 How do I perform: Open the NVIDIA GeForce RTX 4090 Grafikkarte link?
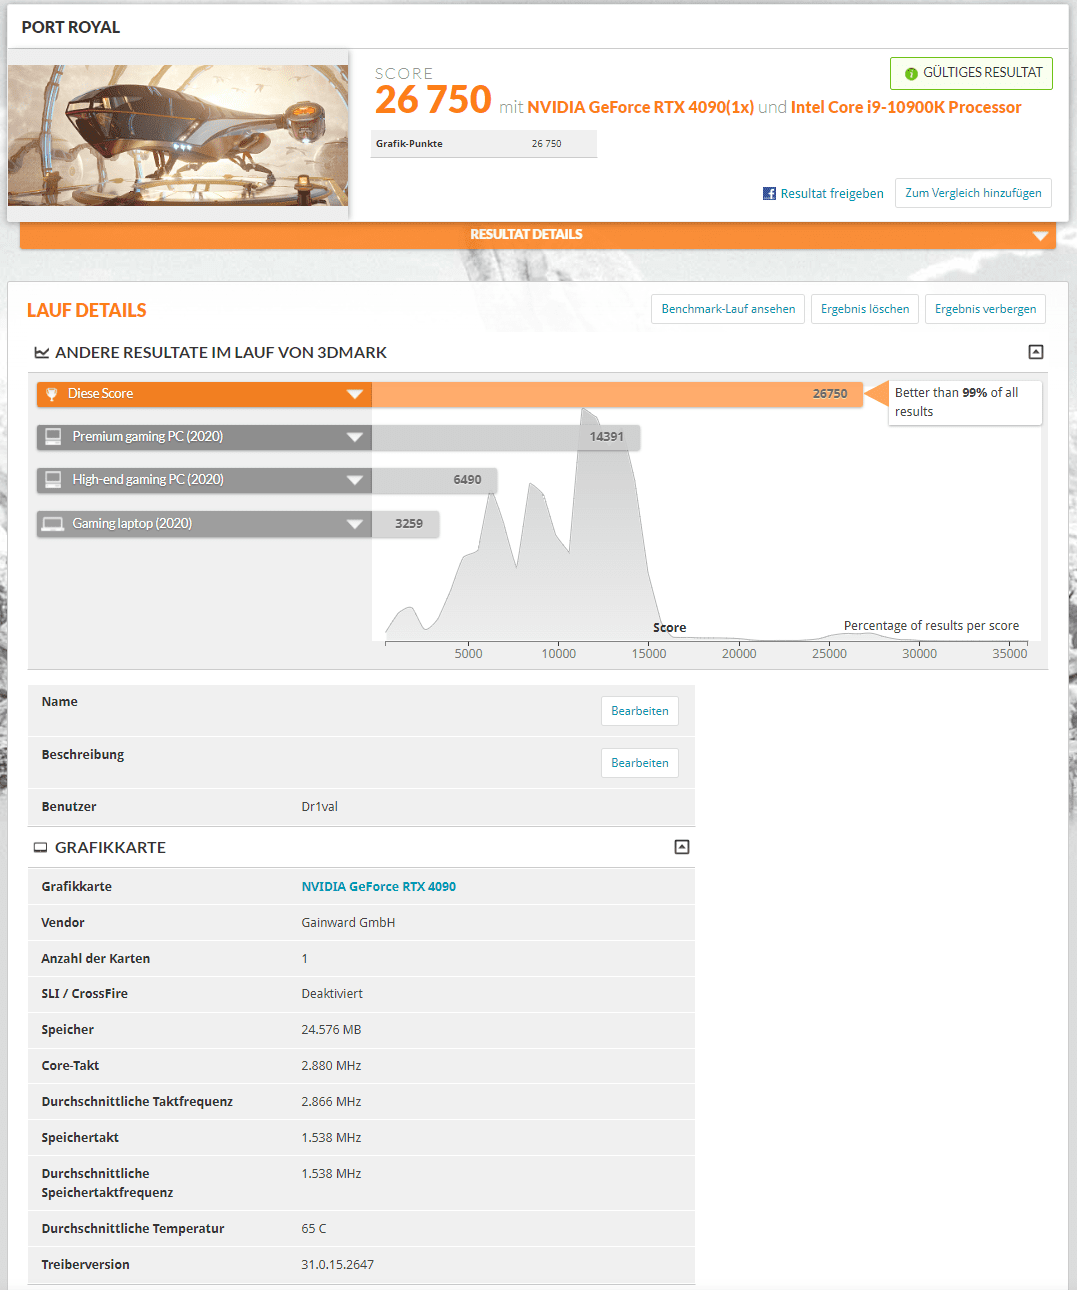(379, 887)
